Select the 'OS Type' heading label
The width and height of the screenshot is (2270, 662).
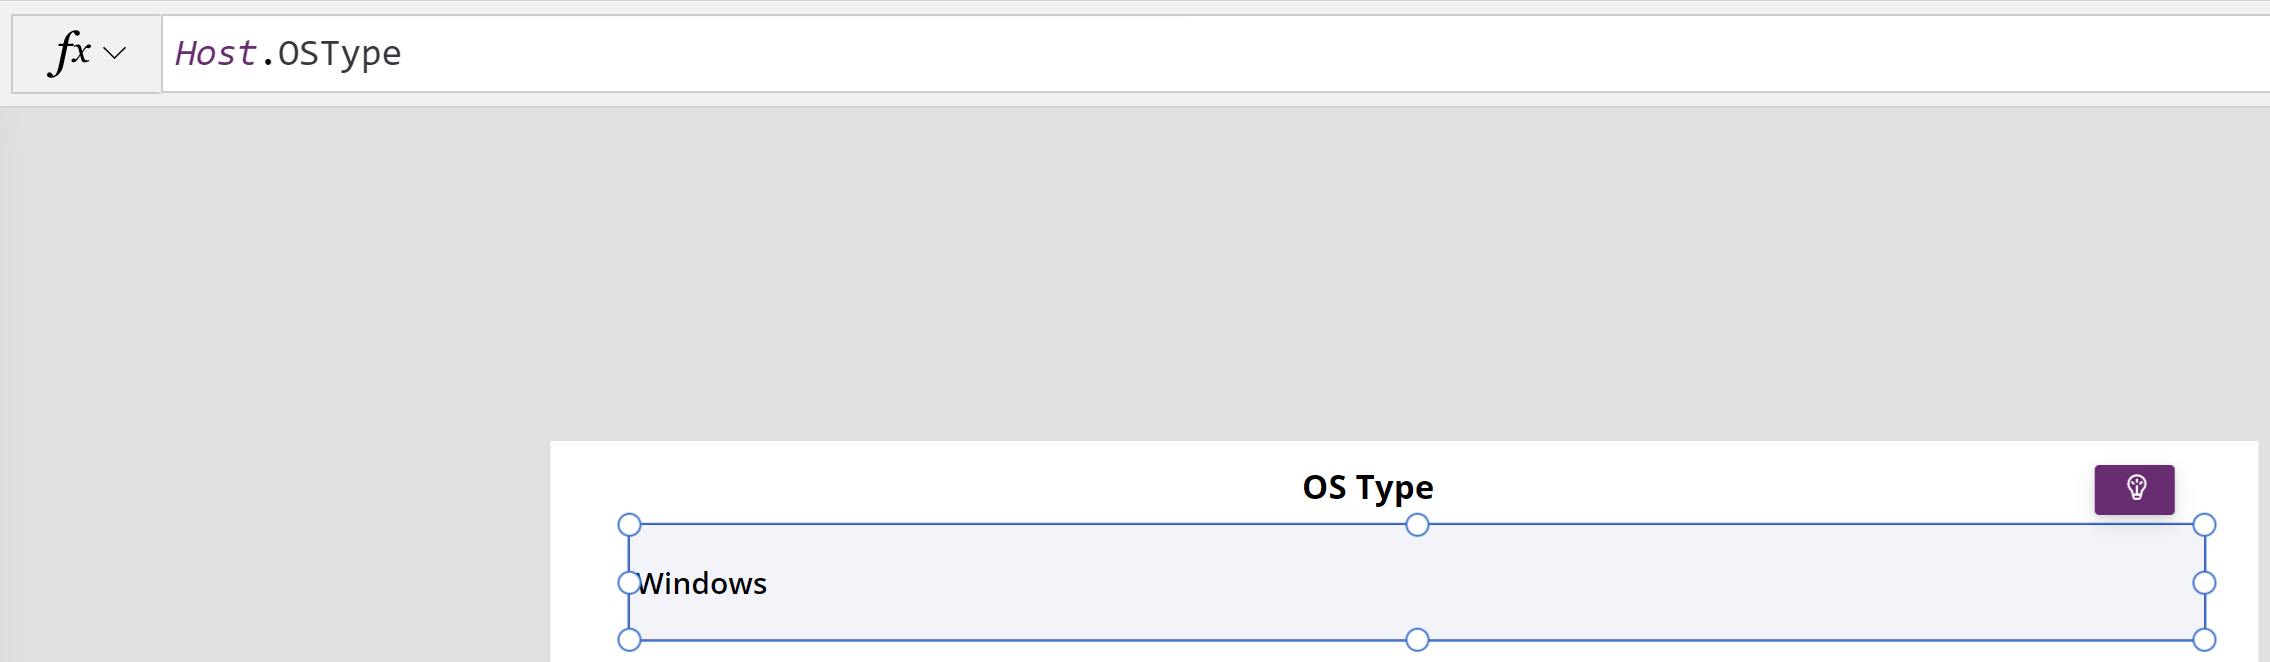(1367, 487)
